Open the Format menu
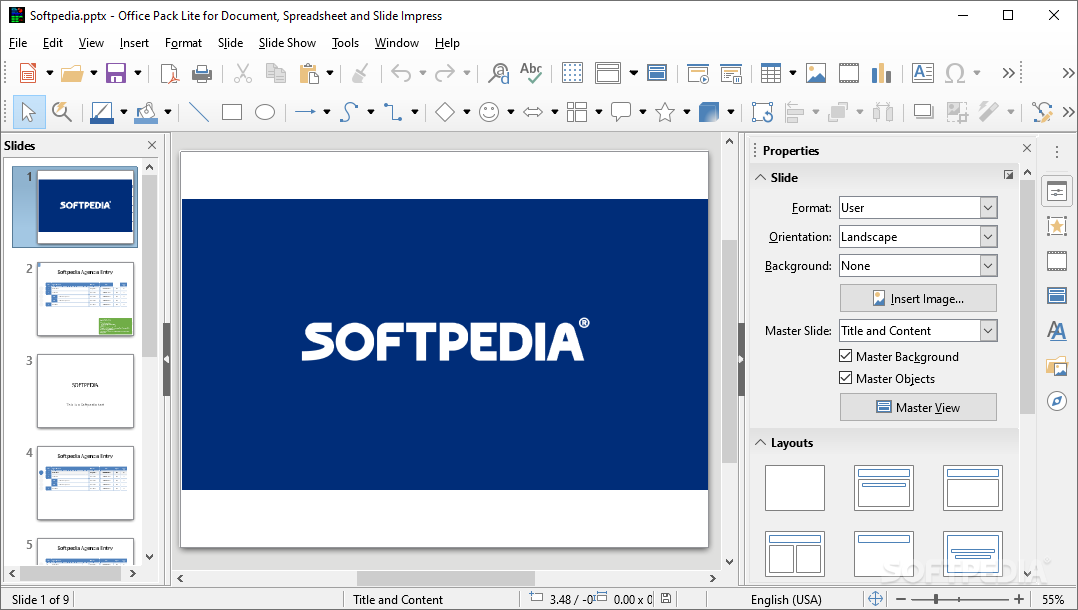 click(184, 43)
